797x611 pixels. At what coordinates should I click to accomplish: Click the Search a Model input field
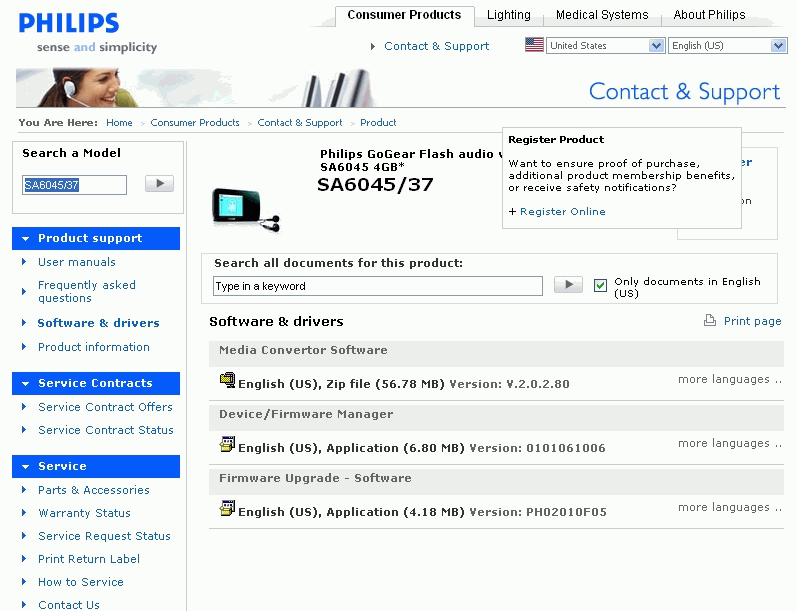click(x=74, y=185)
